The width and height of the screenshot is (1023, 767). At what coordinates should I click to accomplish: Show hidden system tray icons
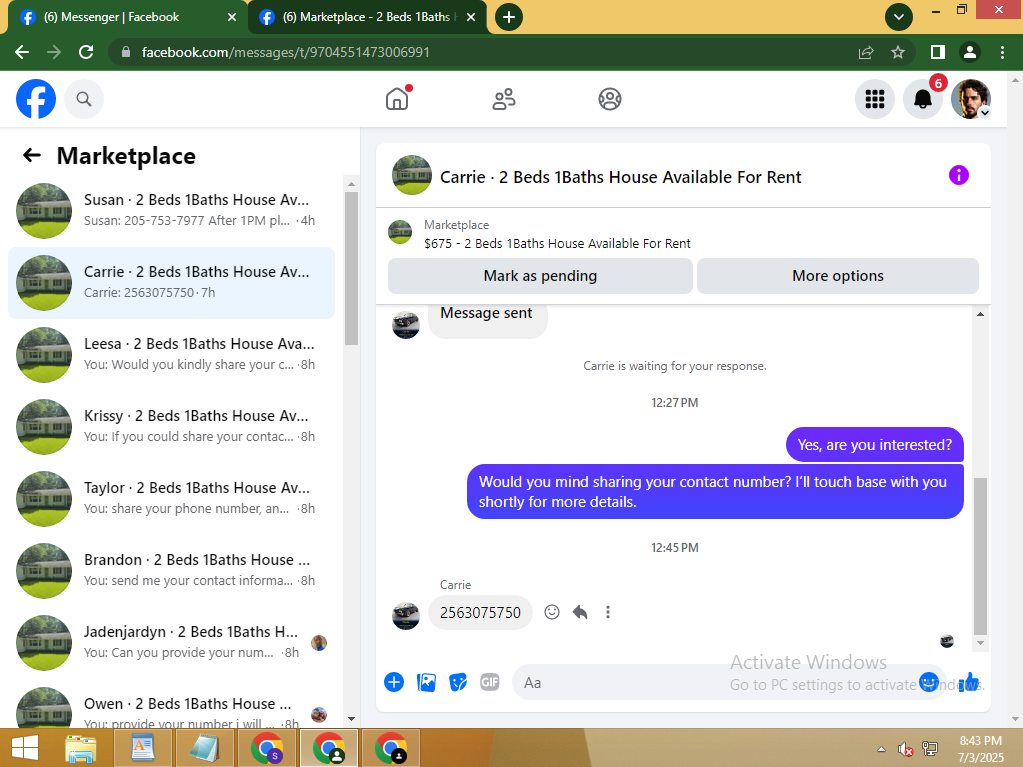pos(881,749)
